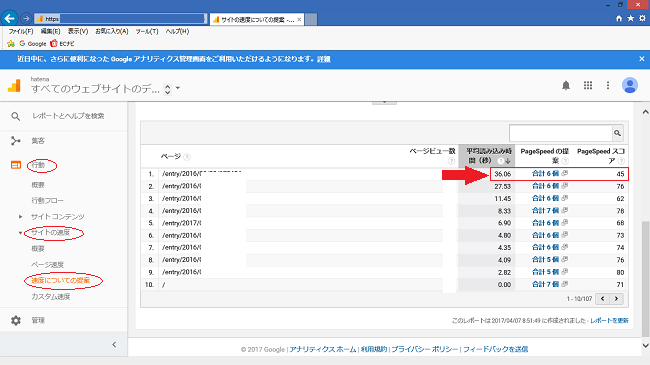
Task: Click the add-to-favorites star icon in bookmarks bar
Action: 11,44
